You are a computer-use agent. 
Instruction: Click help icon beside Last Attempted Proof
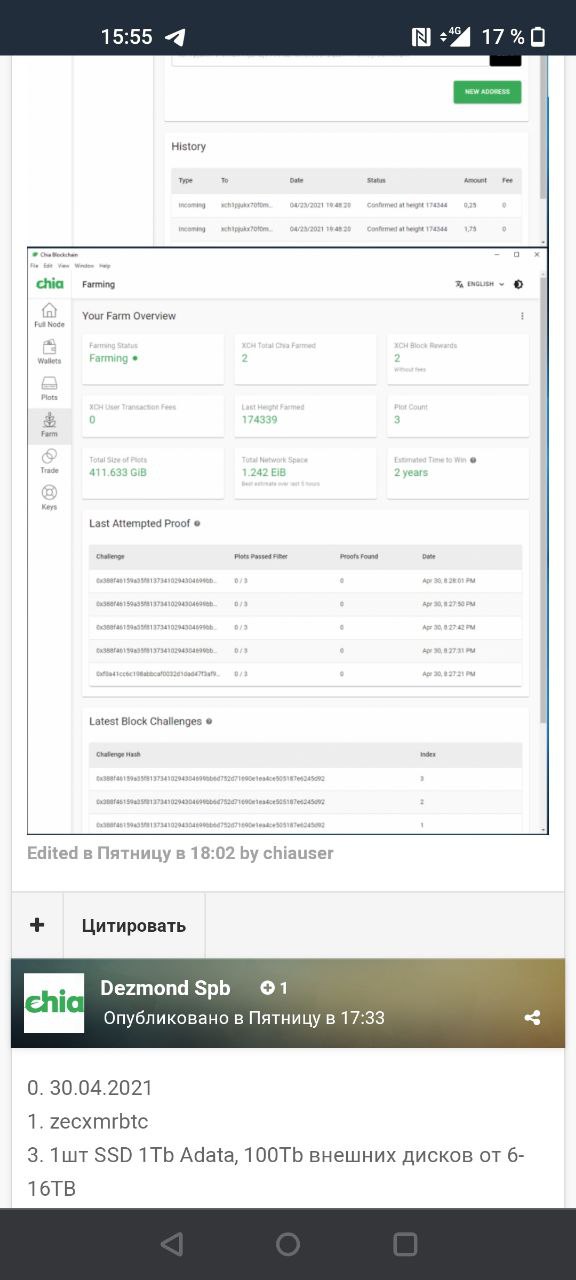point(197,523)
